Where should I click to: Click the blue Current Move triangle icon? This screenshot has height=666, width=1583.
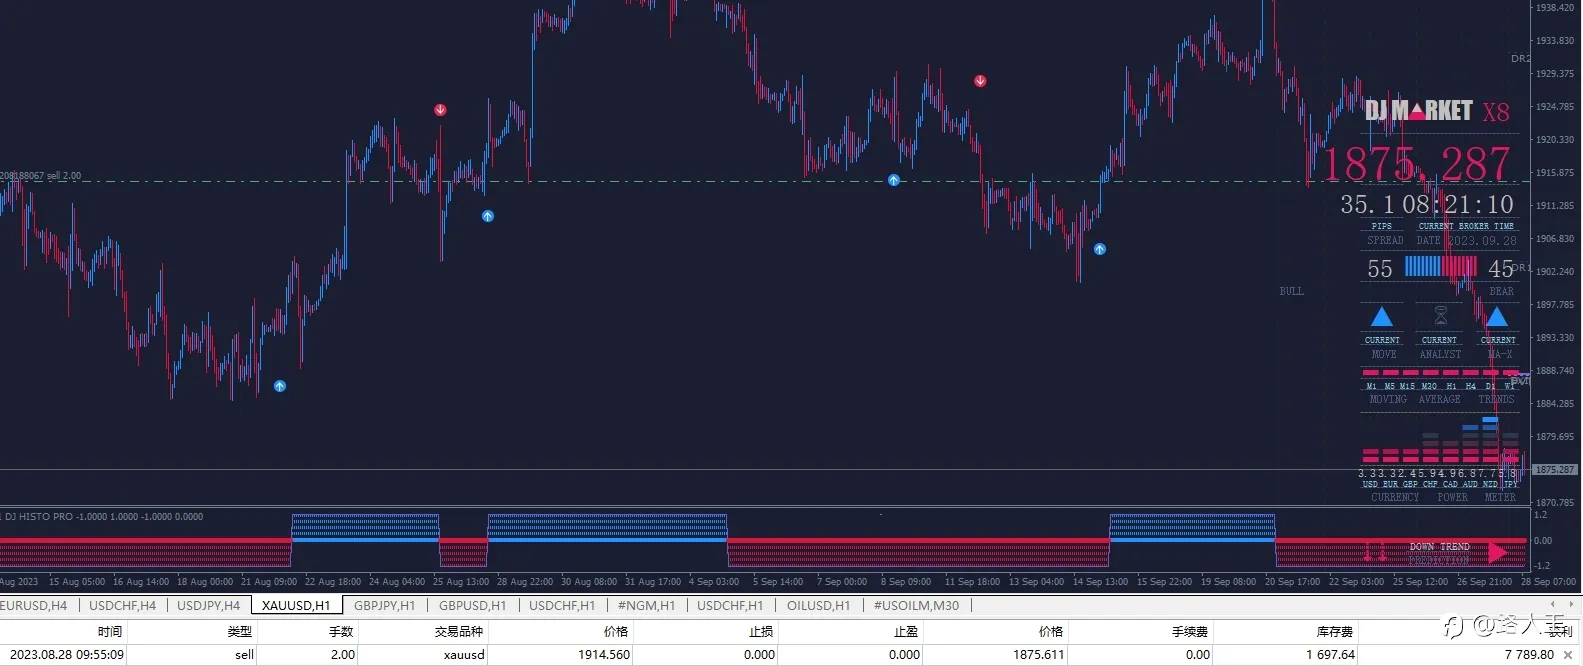[x=1381, y=317]
